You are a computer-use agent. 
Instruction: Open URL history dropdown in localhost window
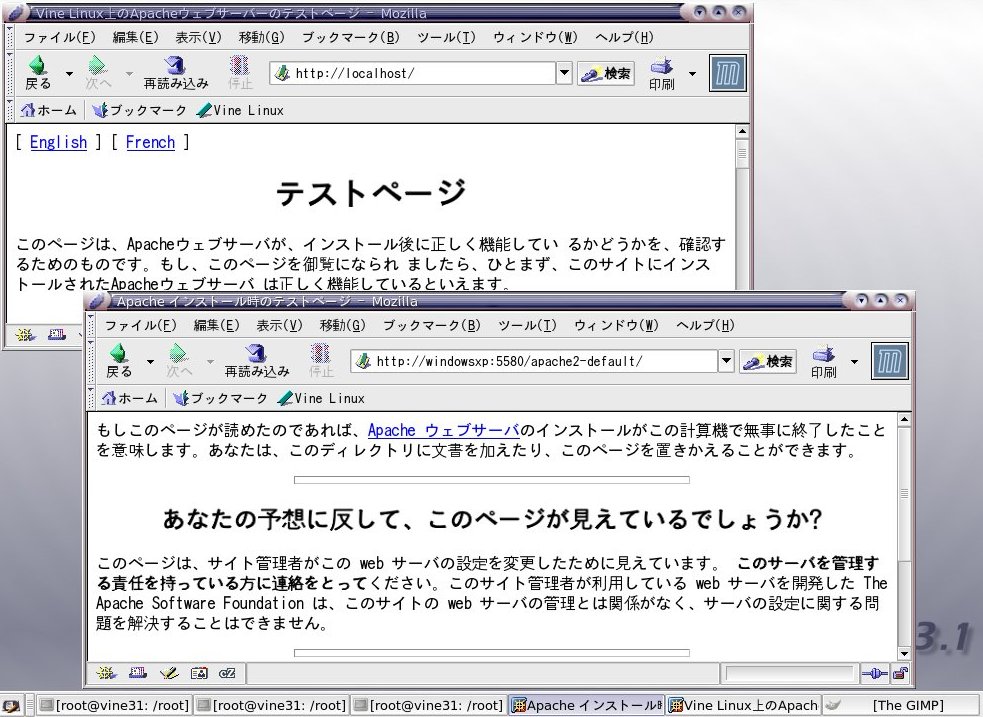564,73
